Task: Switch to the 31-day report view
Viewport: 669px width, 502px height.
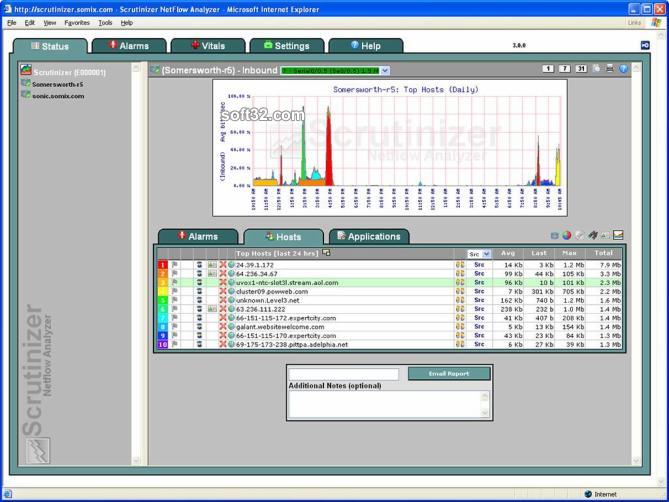Action: coord(581,69)
